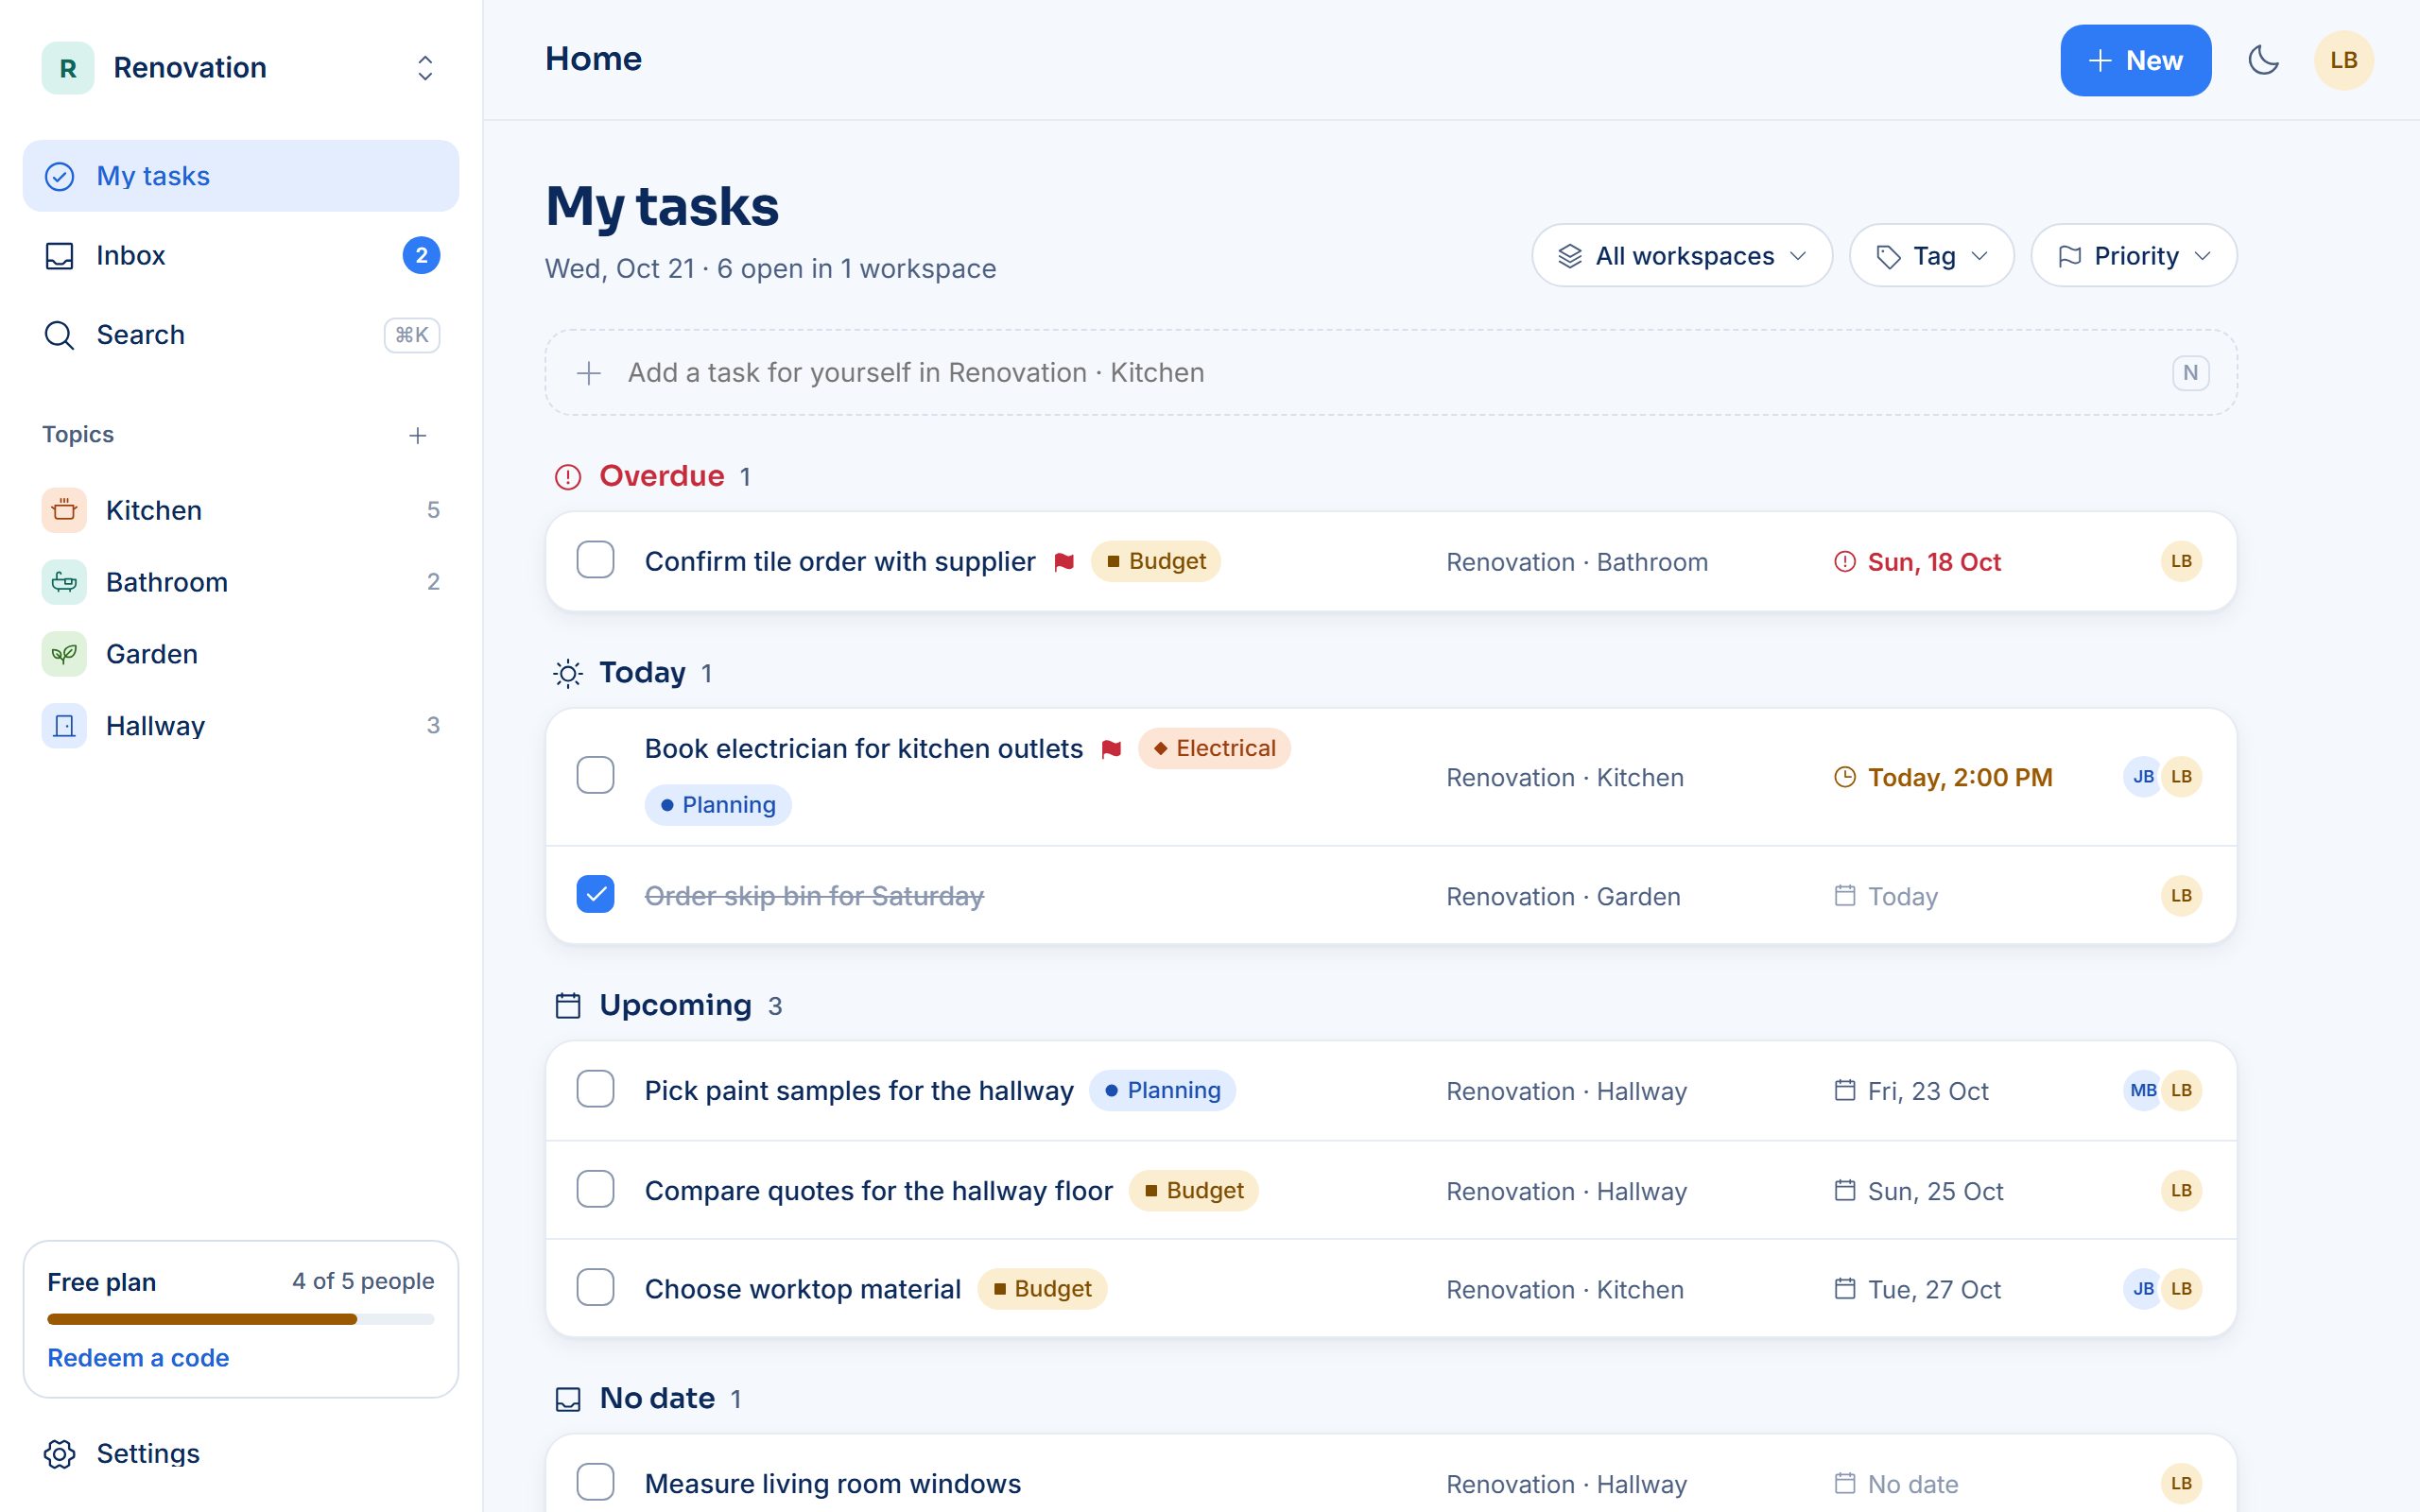Check off Pick paint samples for the hallway
2420x1512 pixels.
pyautogui.click(x=595, y=1089)
